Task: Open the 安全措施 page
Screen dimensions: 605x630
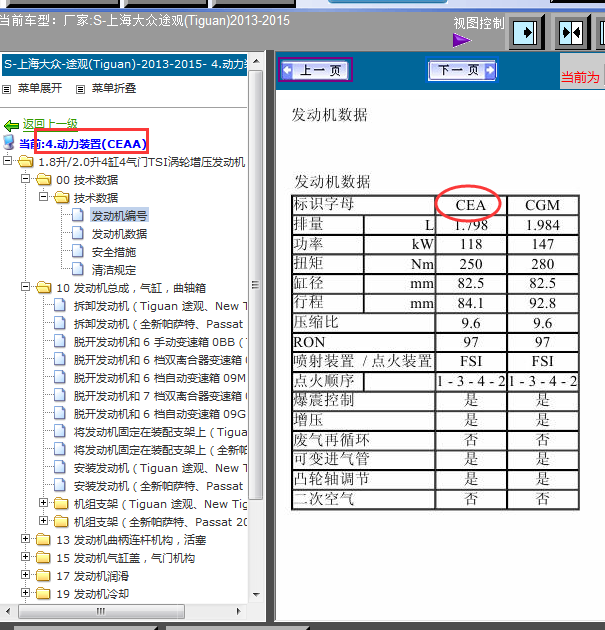Action: coord(114,252)
